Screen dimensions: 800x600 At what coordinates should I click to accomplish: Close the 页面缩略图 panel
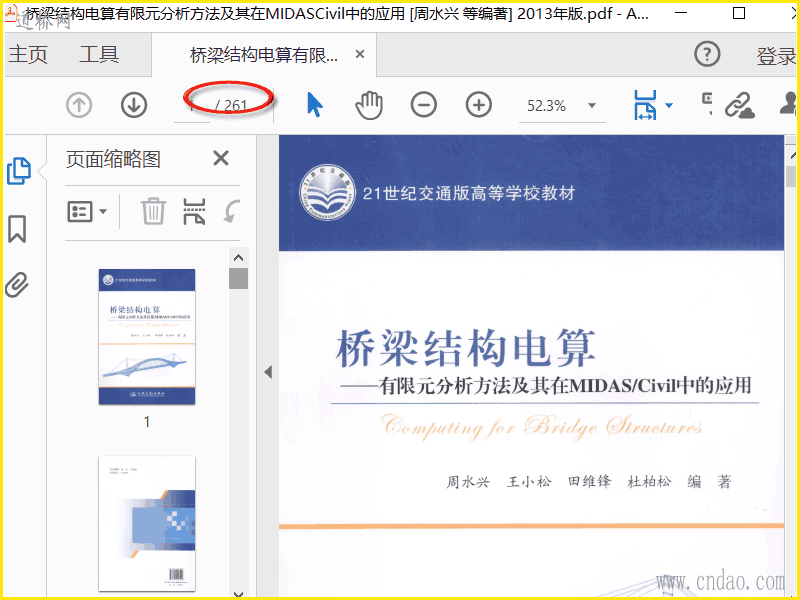coord(221,158)
